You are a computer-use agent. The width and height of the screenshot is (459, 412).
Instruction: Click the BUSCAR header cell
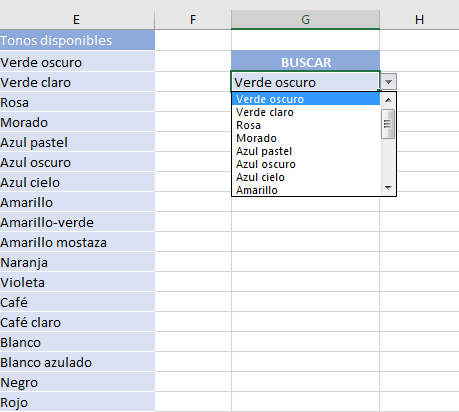click(306, 61)
